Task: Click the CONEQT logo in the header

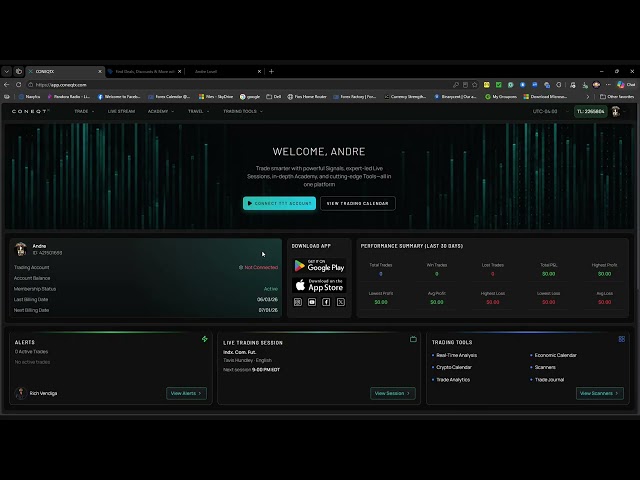Action: coord(31,111)
